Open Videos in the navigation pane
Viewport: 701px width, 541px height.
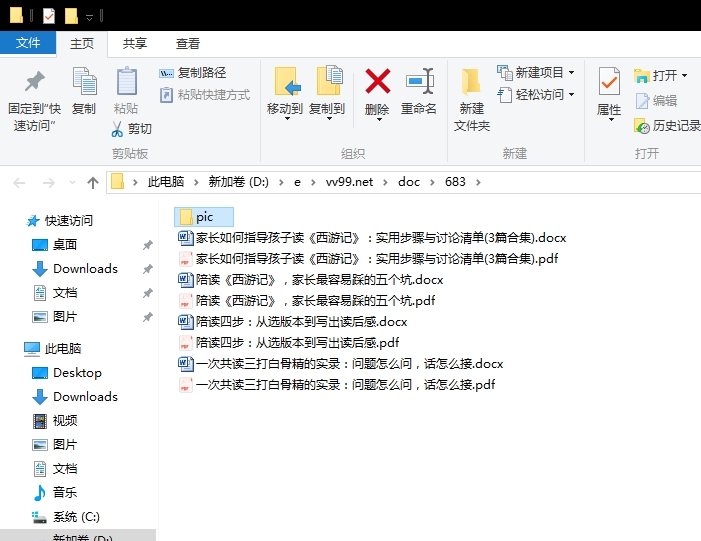54,421
